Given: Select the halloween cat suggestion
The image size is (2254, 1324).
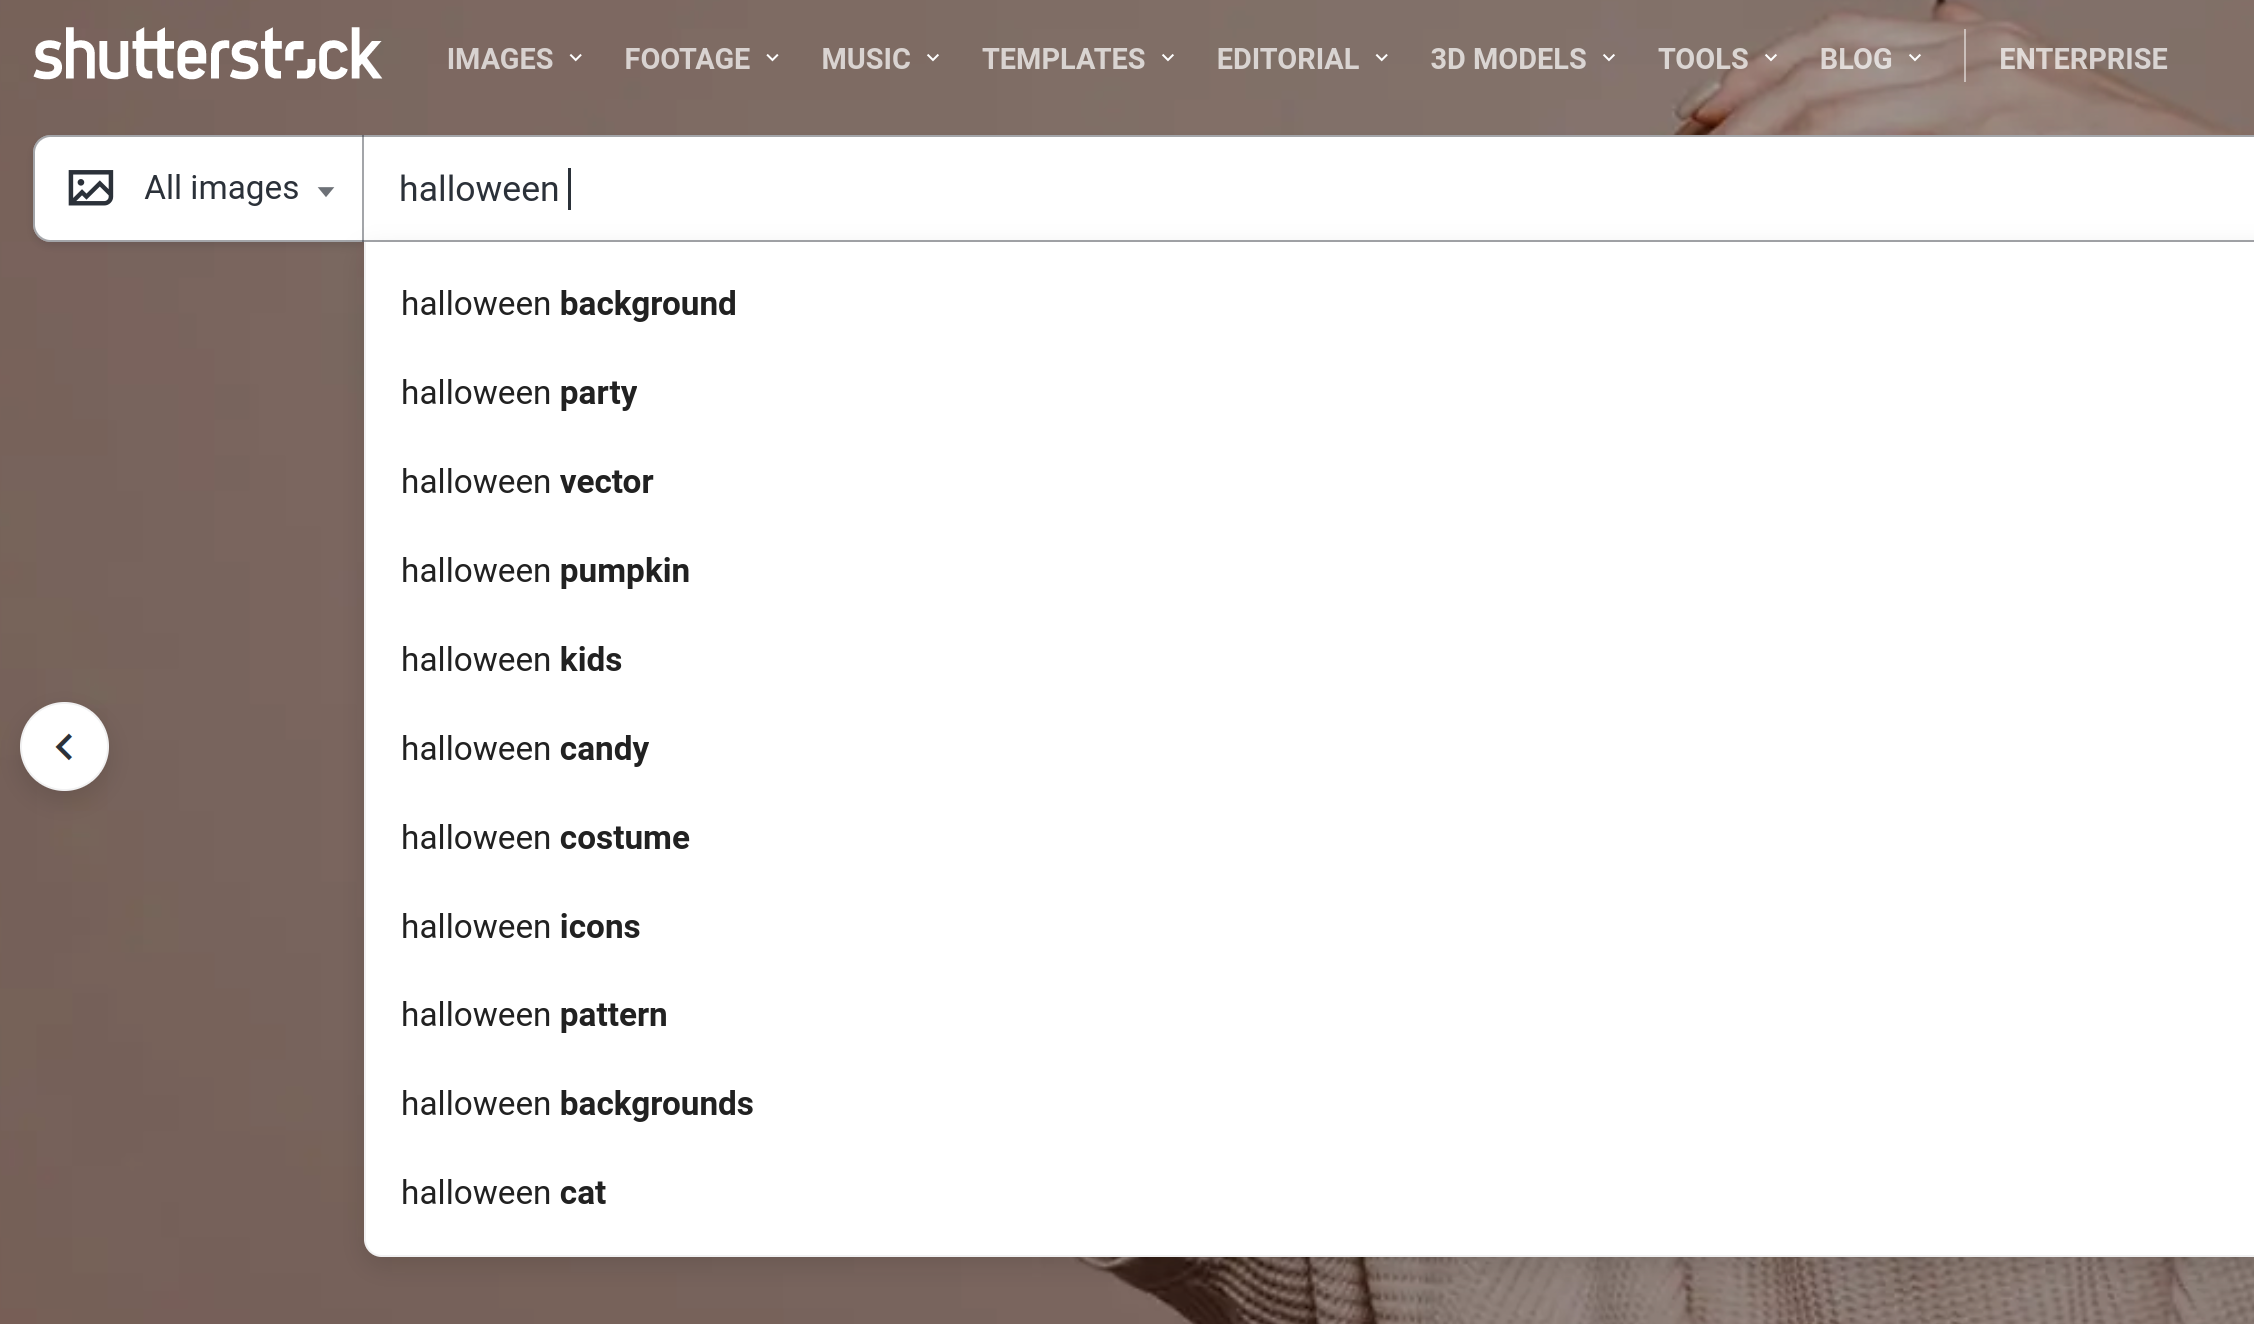Looking at the screenshot, I should (503, 1192).
